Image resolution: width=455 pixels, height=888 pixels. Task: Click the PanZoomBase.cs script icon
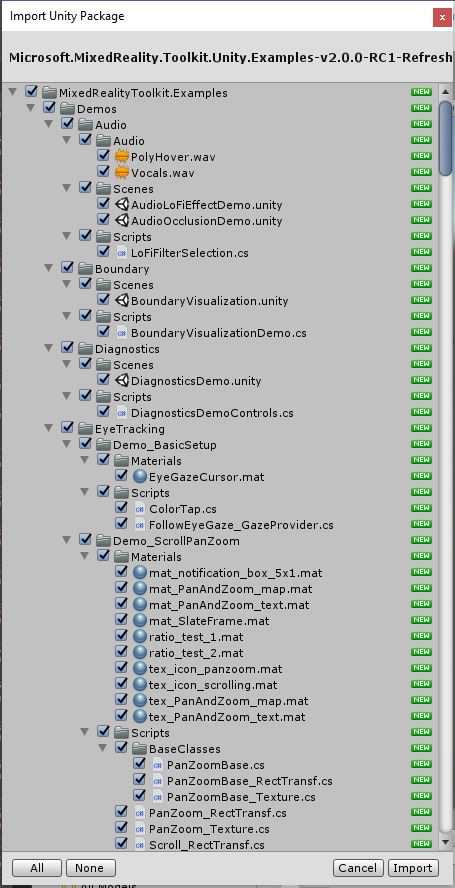pyautogui.click(x=158, y=765)
